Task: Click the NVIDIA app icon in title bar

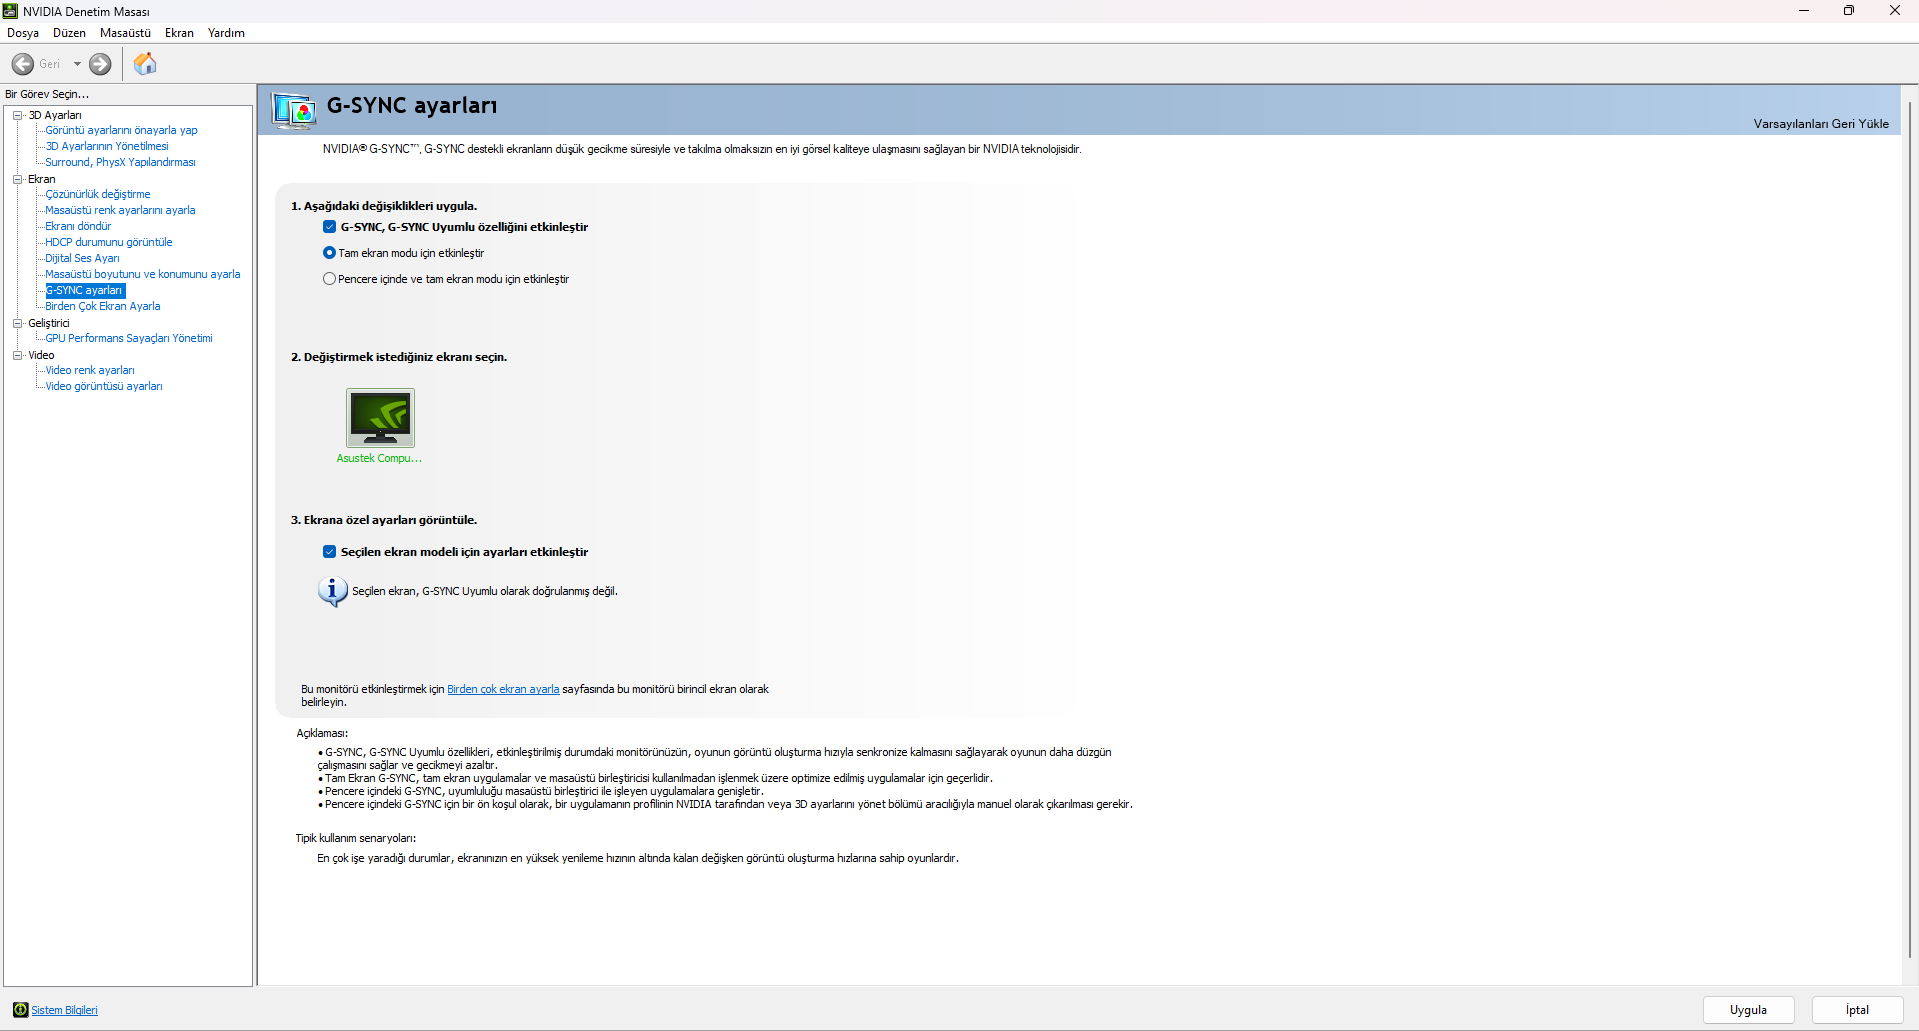Action: click(x=10, y=11)
